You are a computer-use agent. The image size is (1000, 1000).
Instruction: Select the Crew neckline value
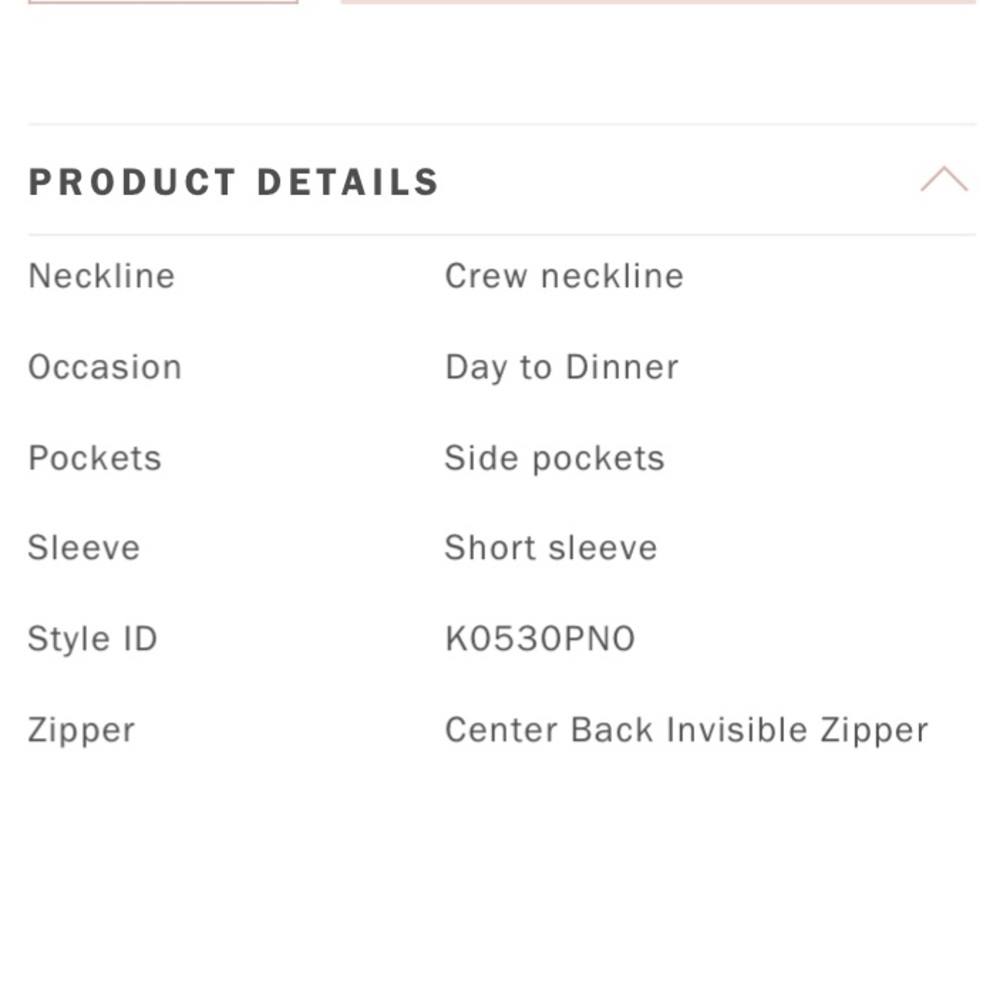[564, 276]
